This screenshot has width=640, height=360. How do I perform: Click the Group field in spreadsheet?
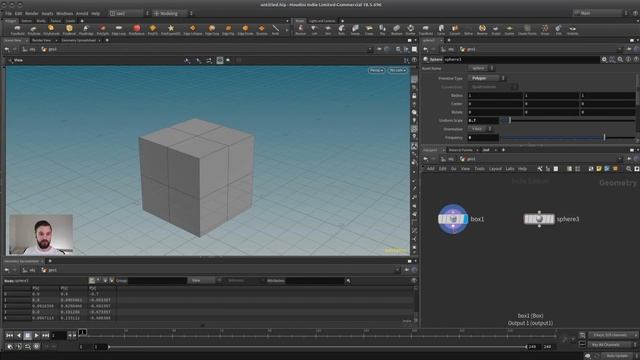click(157, 281)
